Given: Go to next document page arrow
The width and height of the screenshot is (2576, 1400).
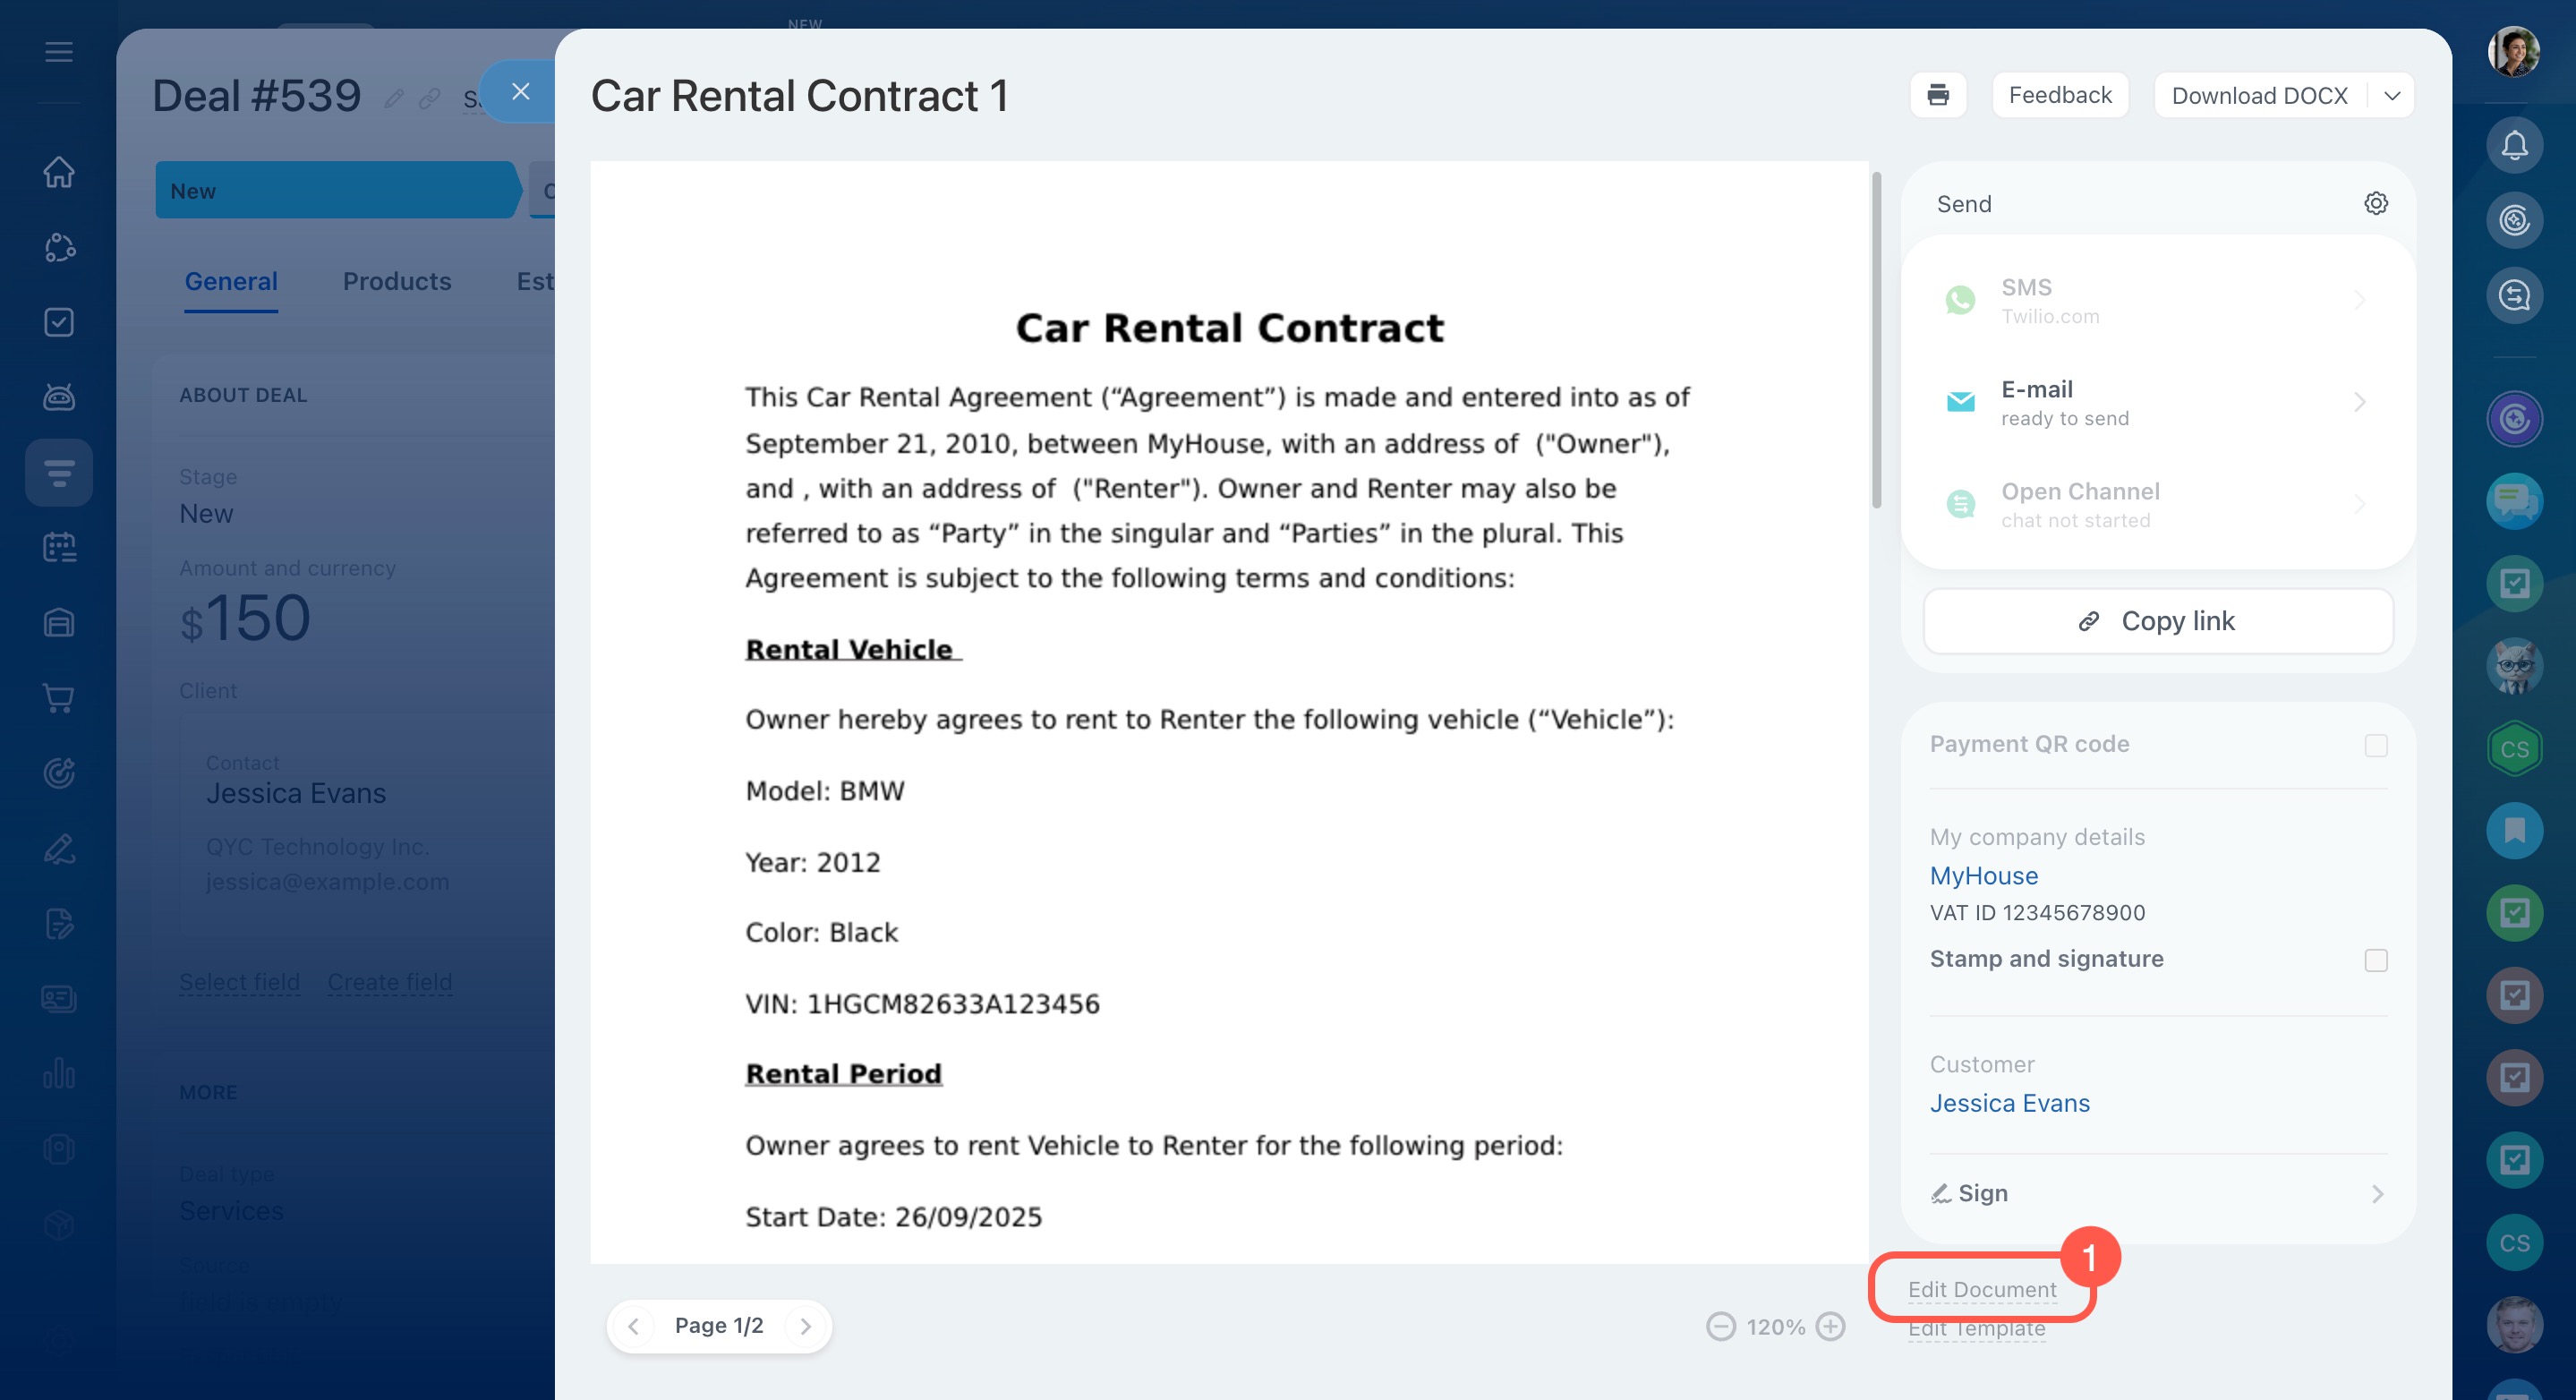Looking at the screenshot, I should coord(805,1326).
